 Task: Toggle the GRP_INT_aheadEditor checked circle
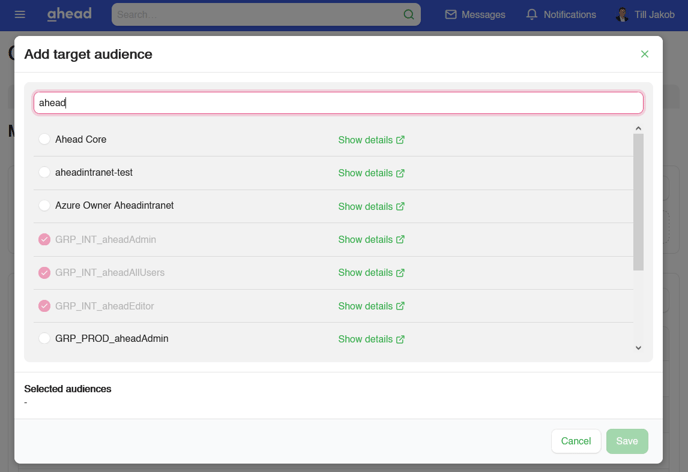[44, 306]
